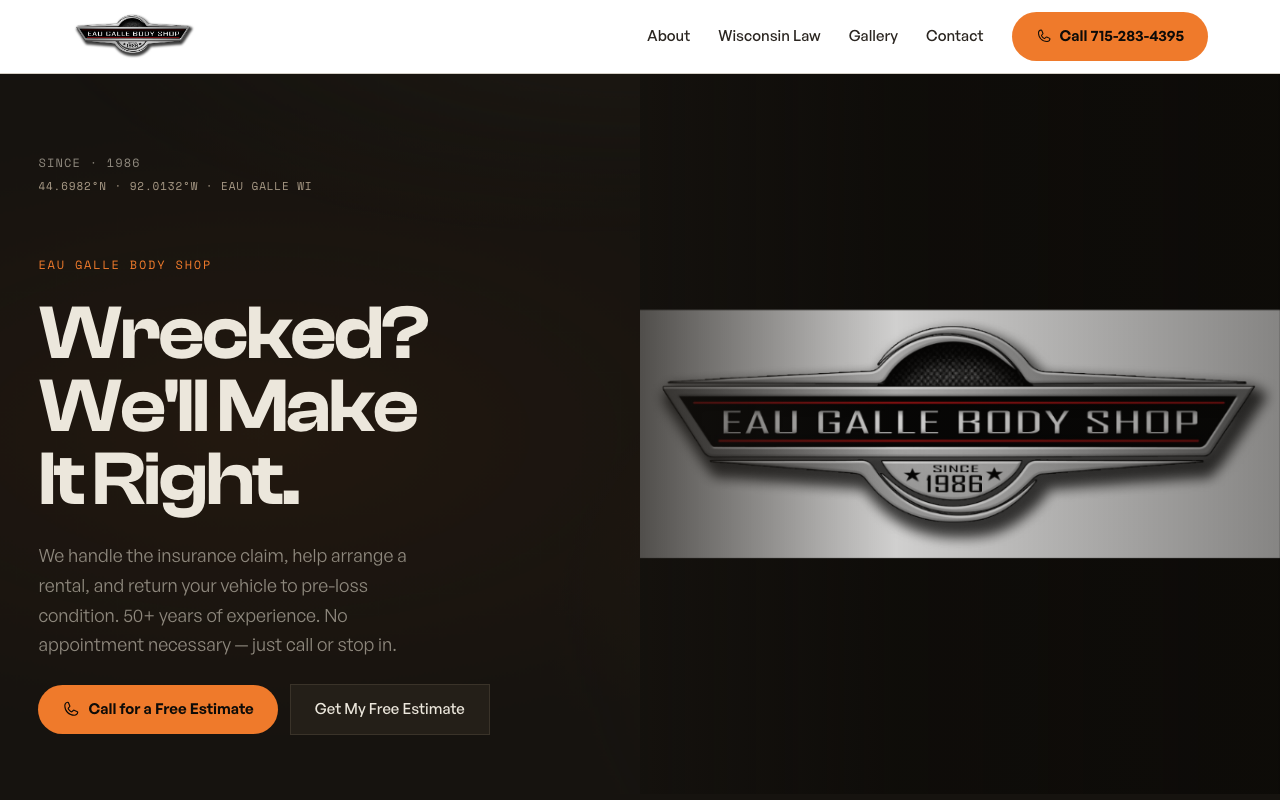Go to Wisconsin Law page
The image size is (1280, 800).
[x=769, y=36]
